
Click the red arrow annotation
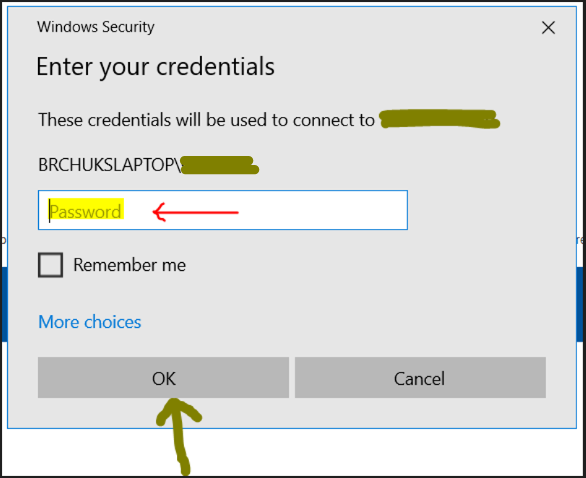click(195, 212)
